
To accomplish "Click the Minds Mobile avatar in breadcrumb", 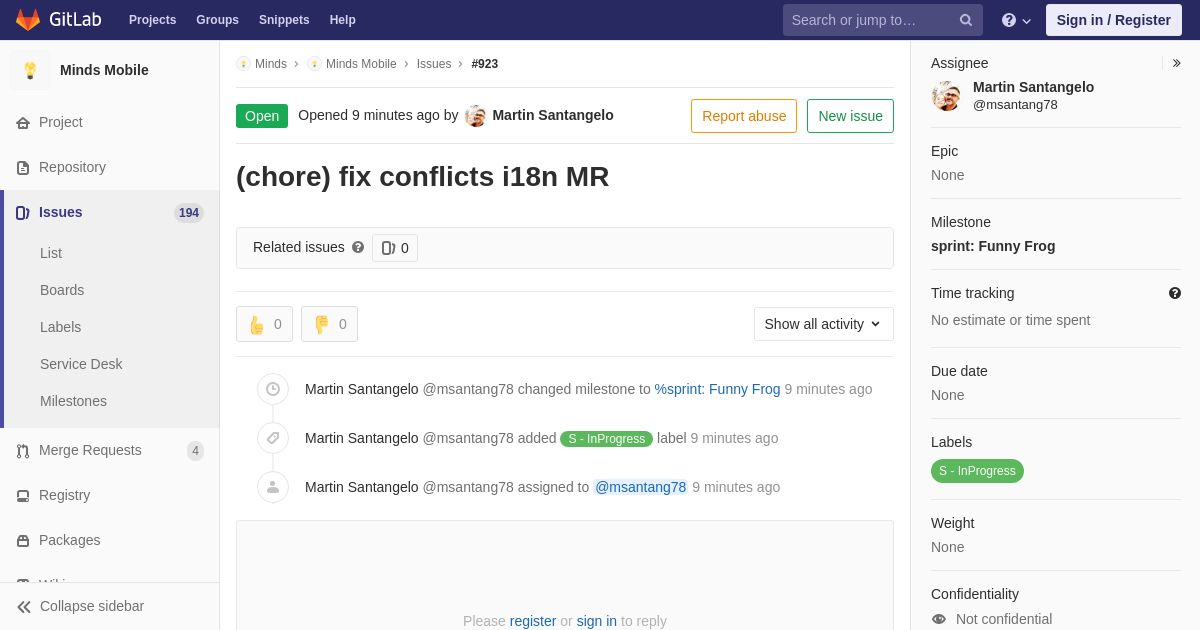I will coord(314,64).
